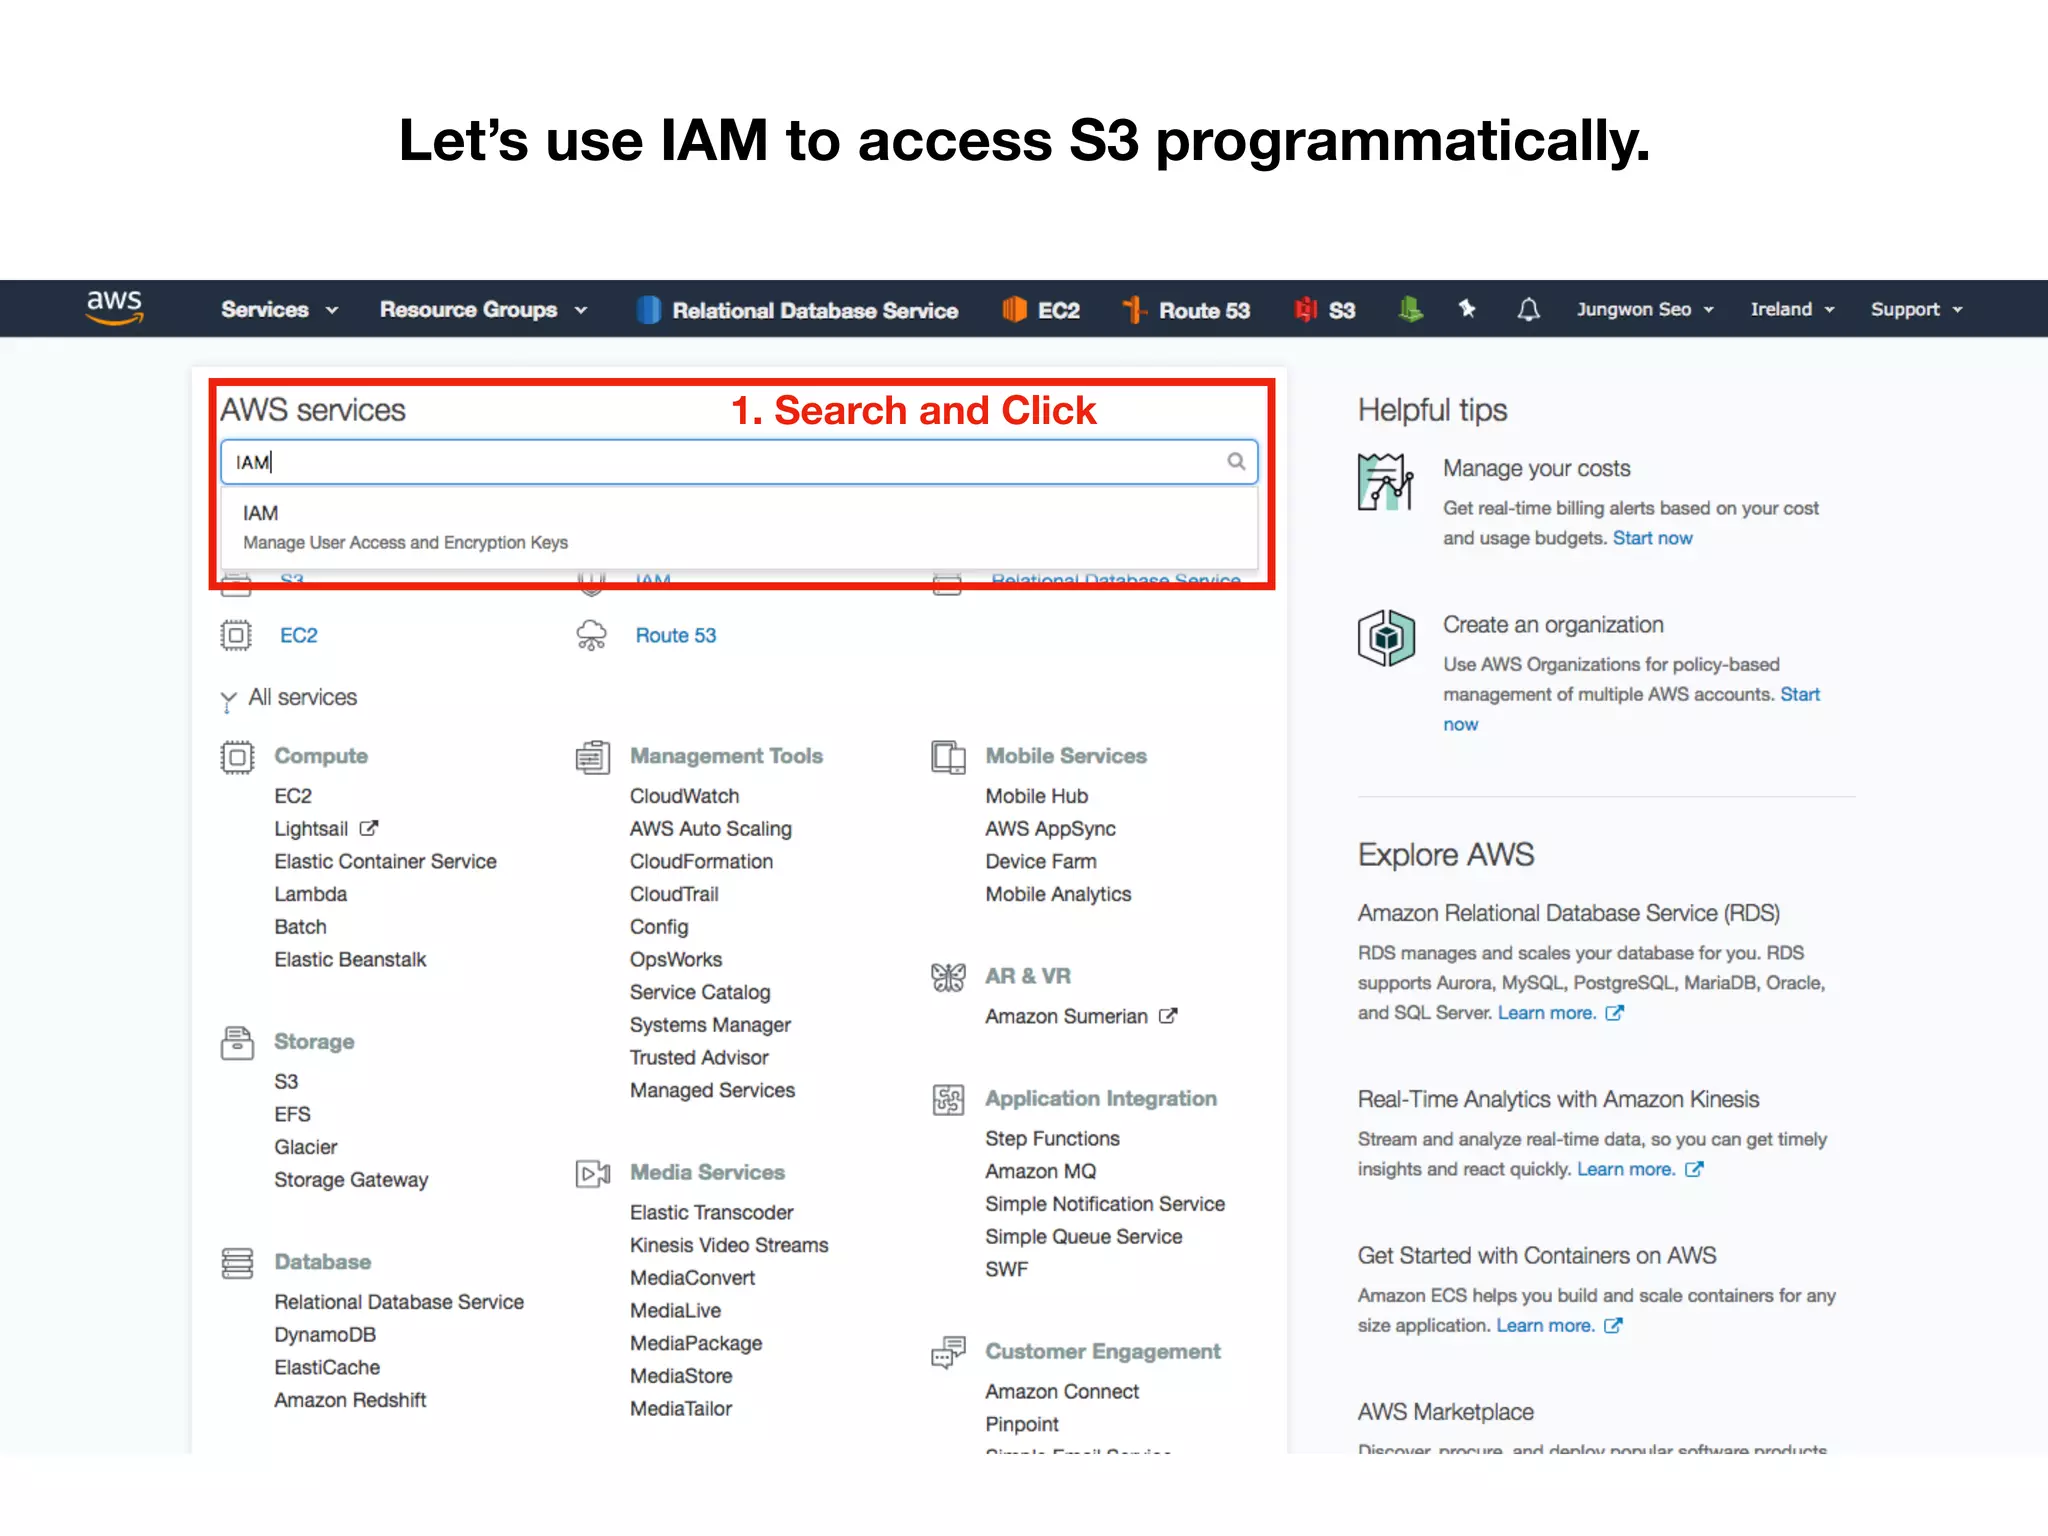2048x1536 pixels.
Task: Click the Compute category icon
Action: click(237, 757)
